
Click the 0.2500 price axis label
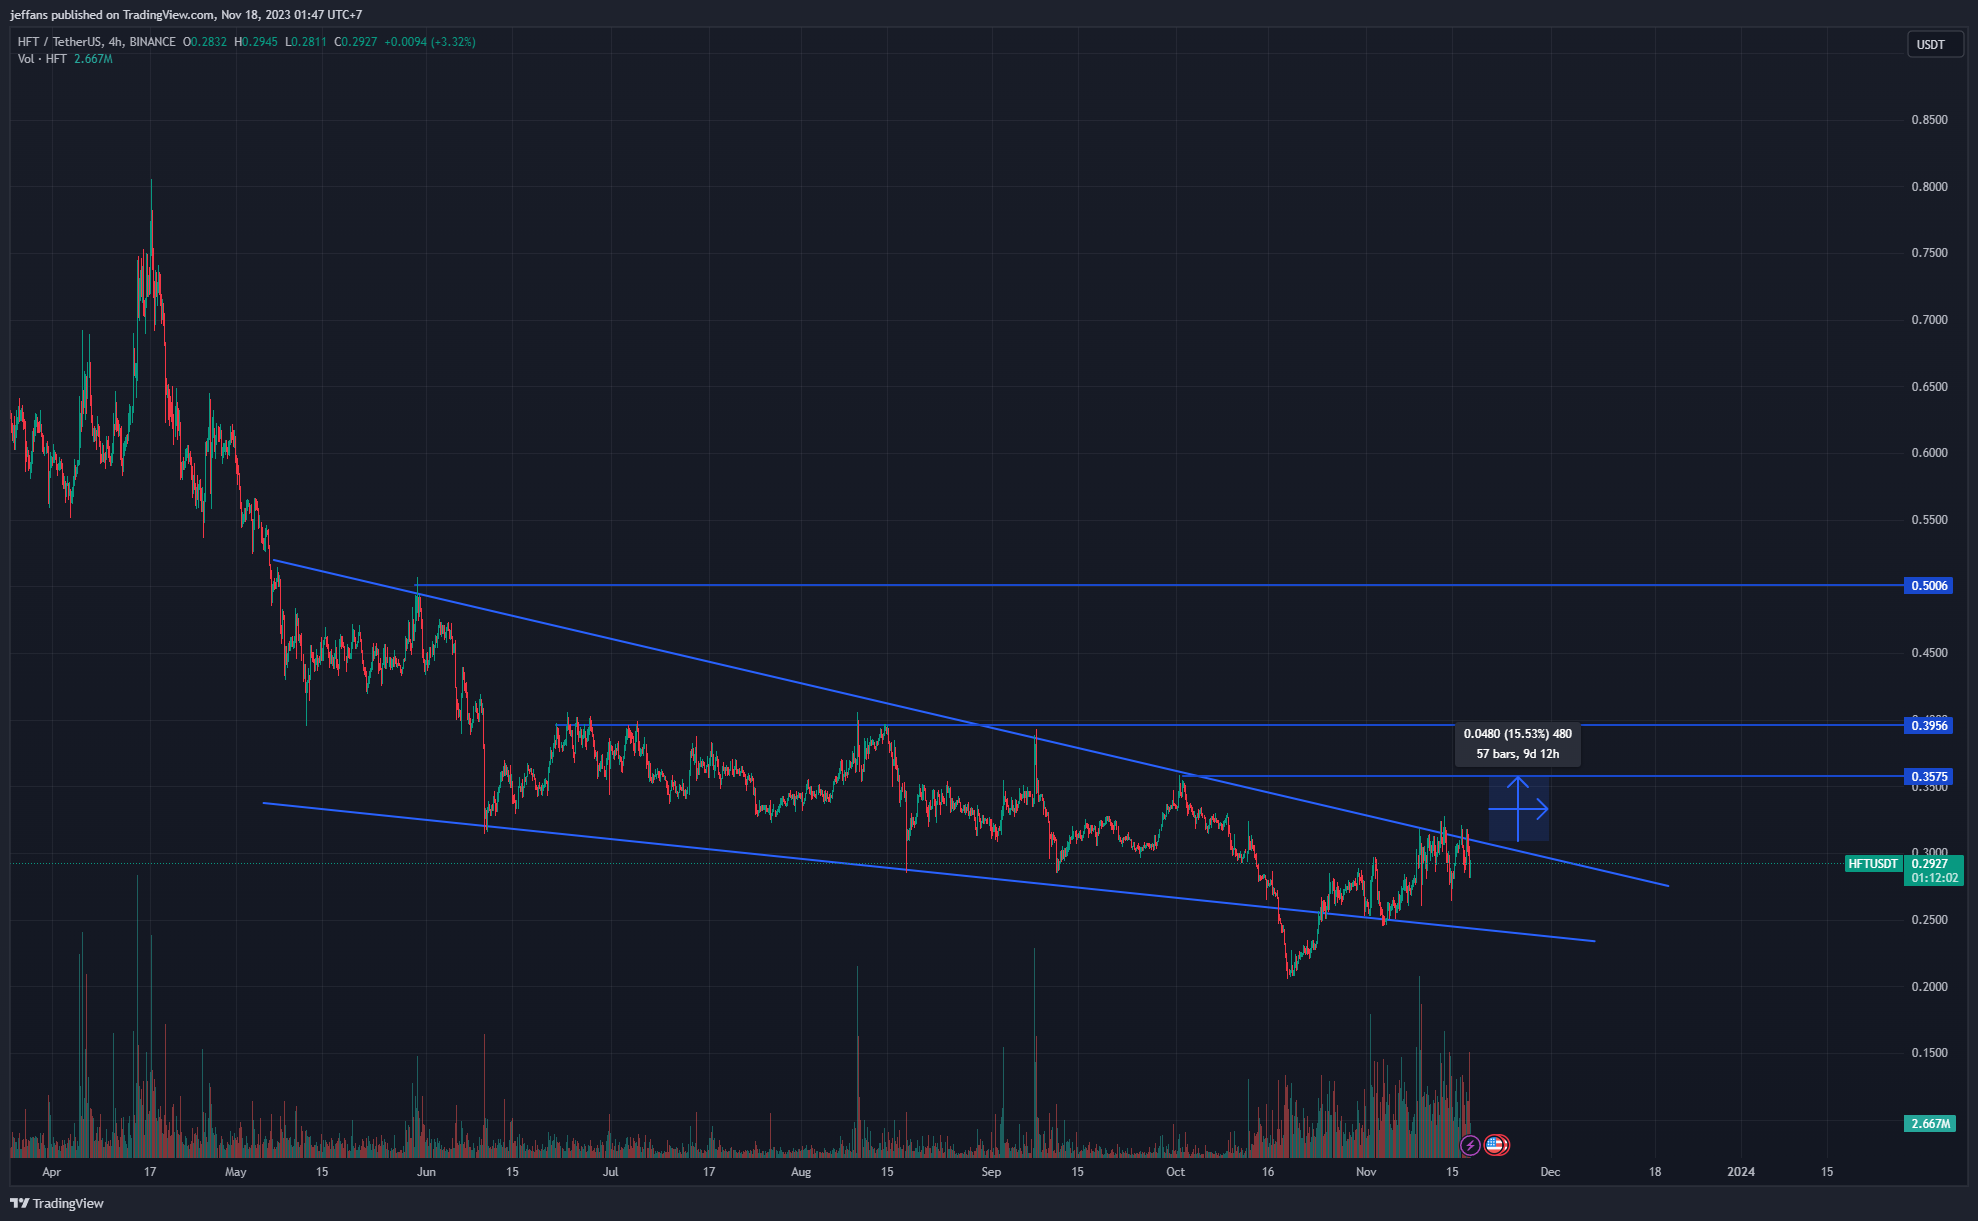pos(1929,920)
